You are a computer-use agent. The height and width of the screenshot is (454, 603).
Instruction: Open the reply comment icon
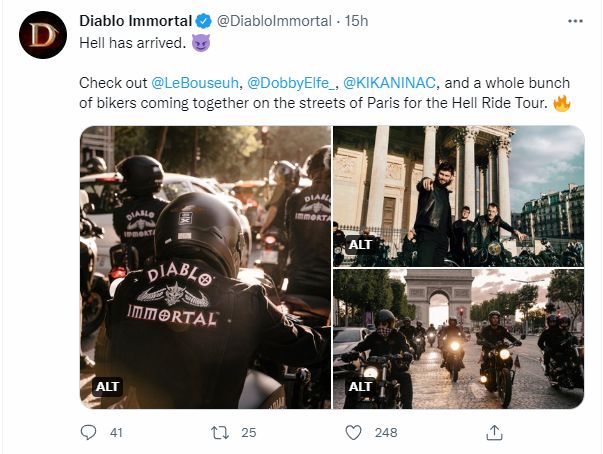90,433
